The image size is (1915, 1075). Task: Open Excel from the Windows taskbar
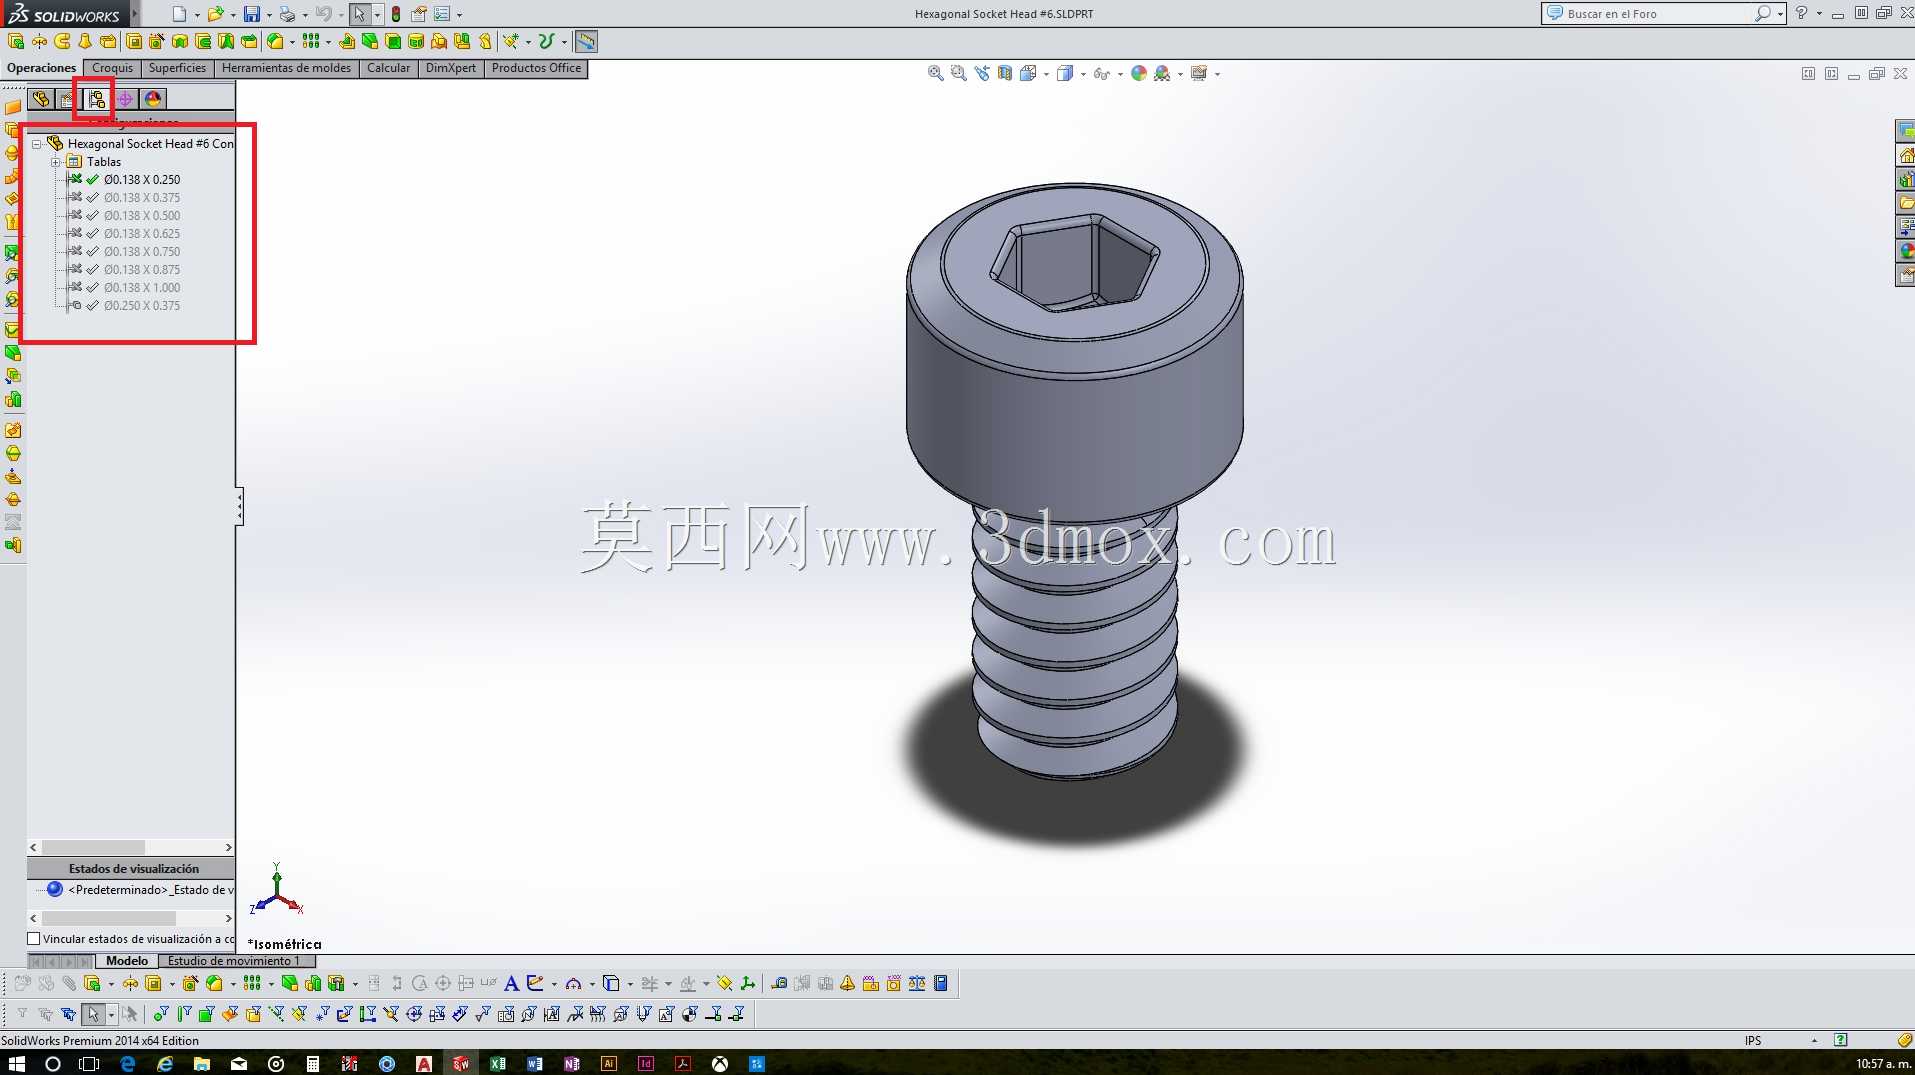pyautogui.click(x=497, y=1064)
